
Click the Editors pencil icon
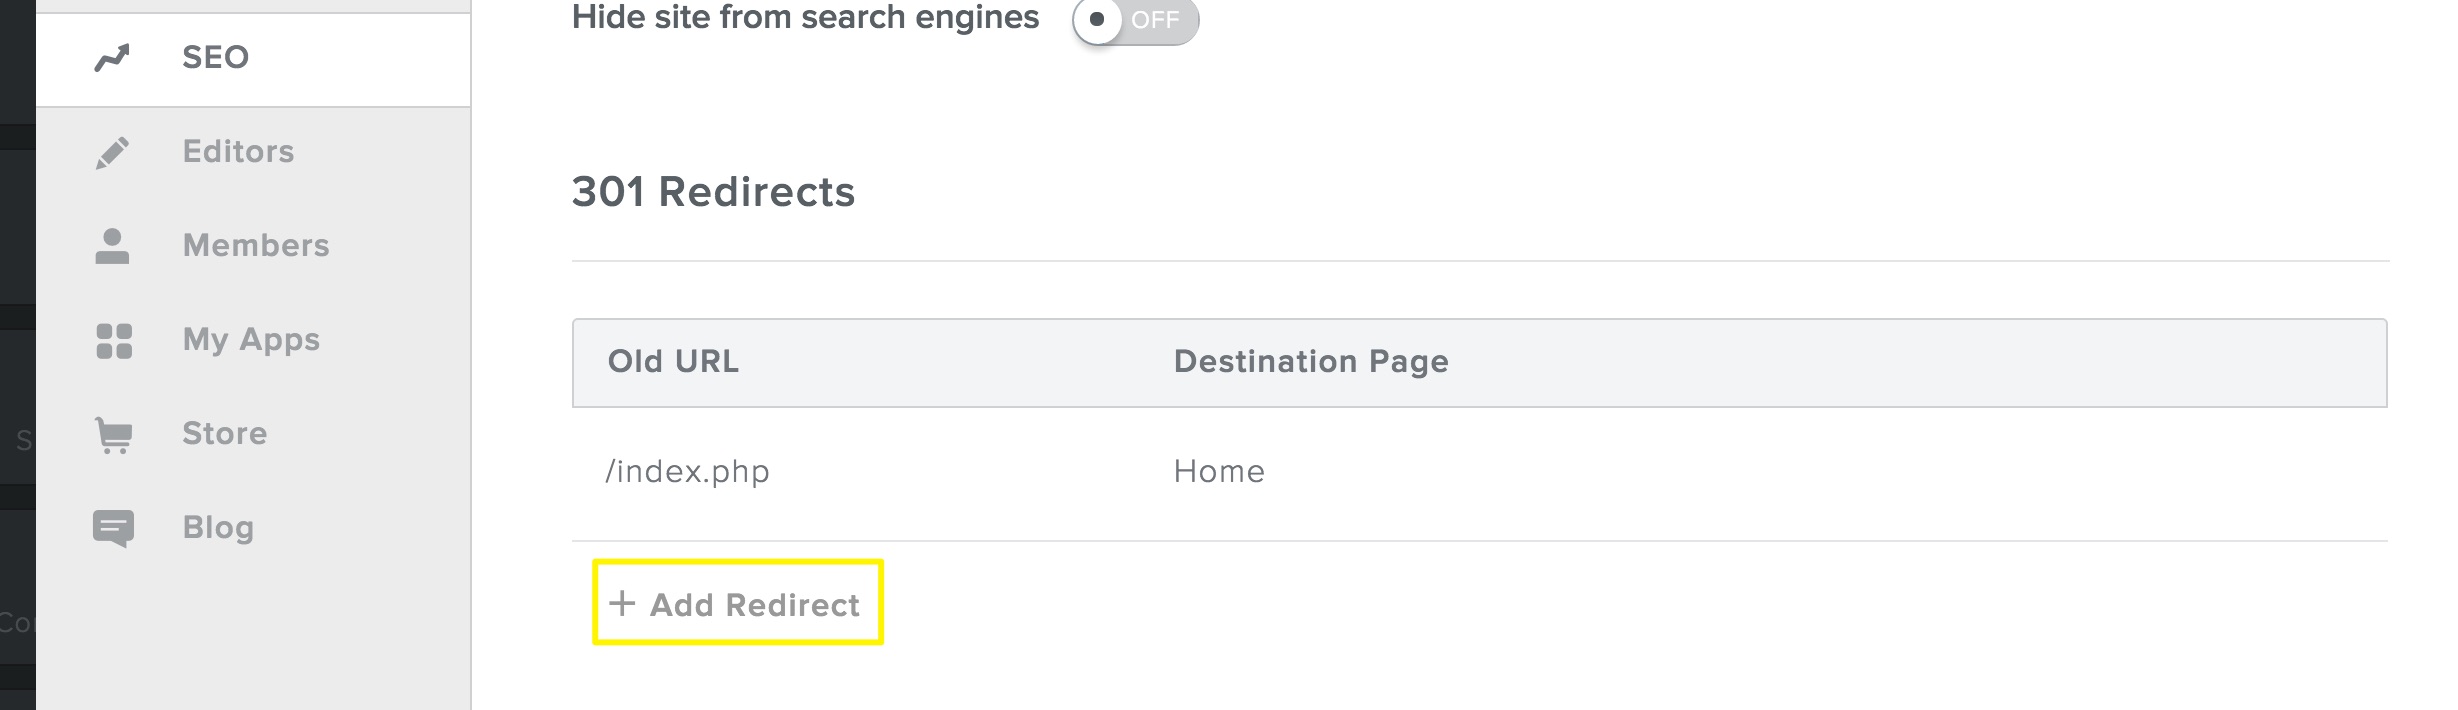pyautogui.click(x=112, y=152)
